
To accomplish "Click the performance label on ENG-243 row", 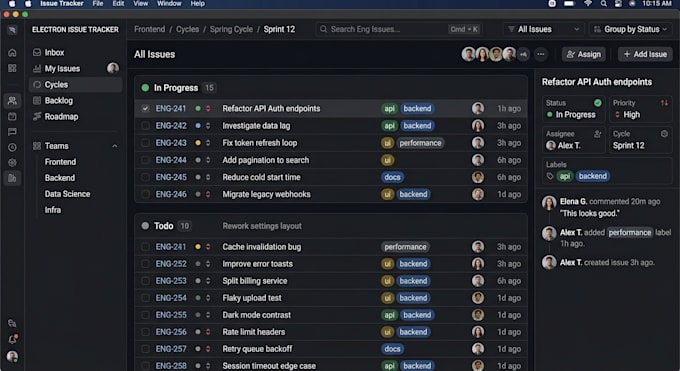I will click(420, 143).
